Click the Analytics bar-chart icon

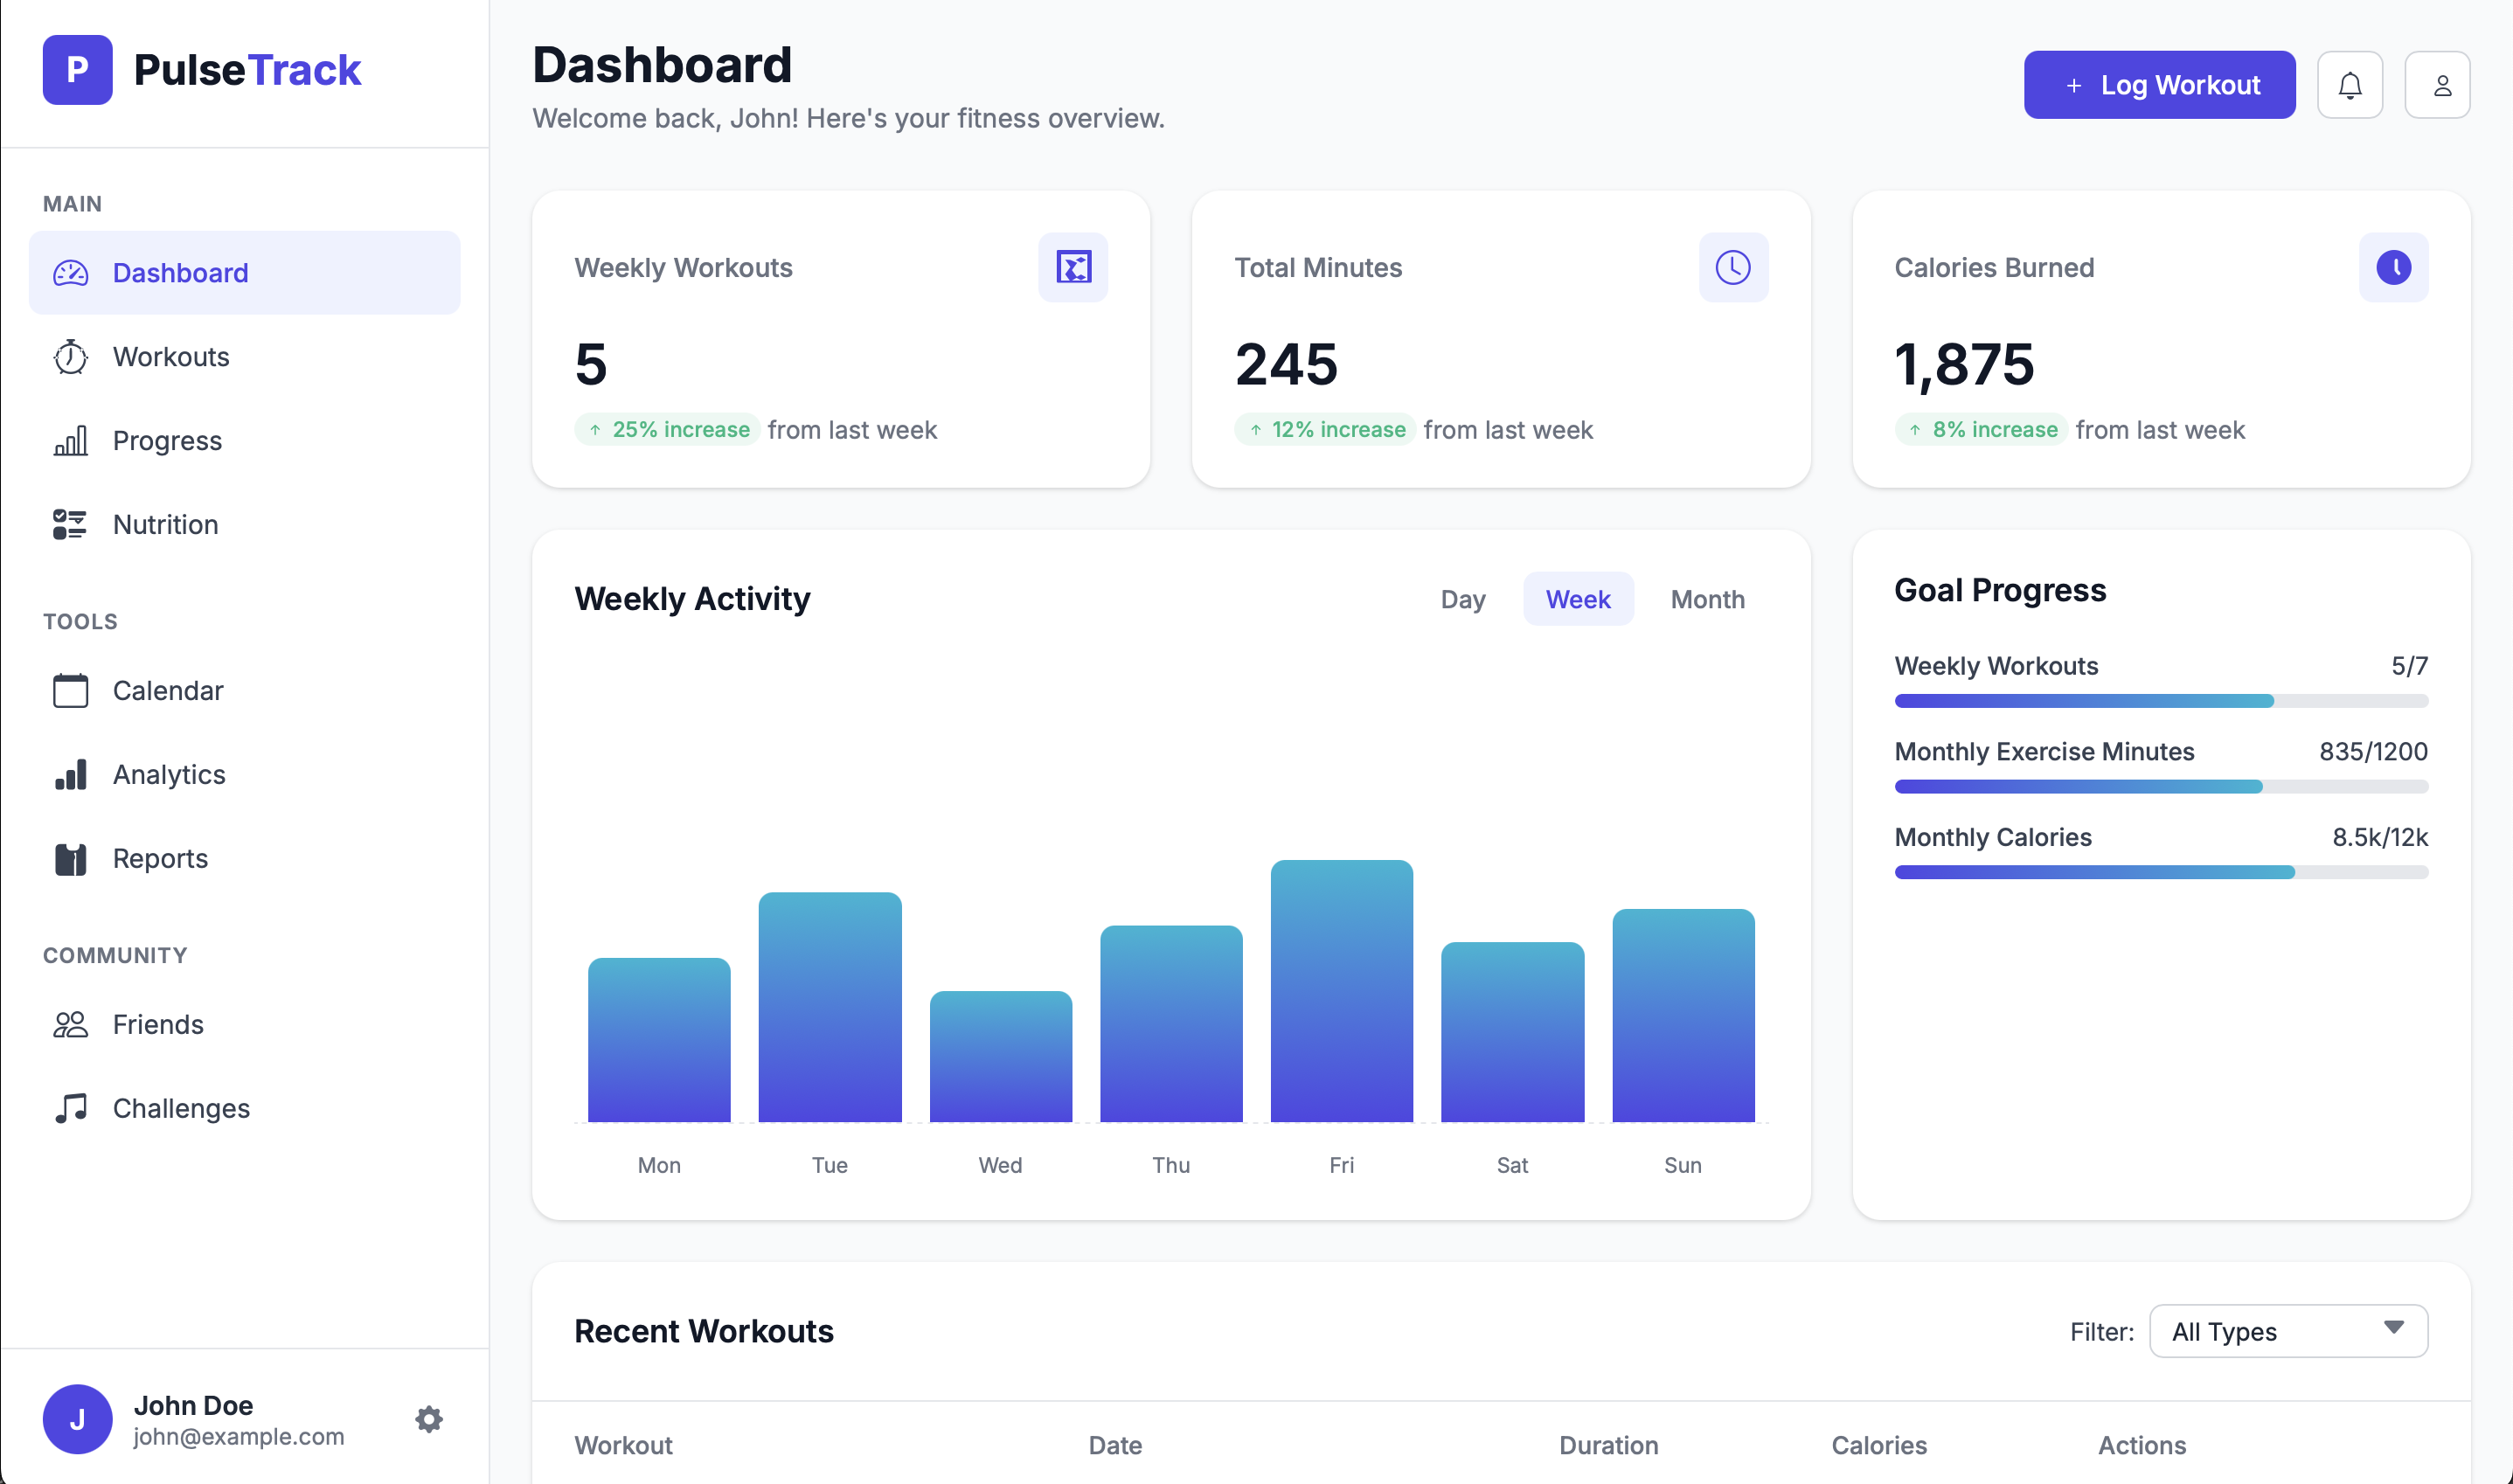click(70, 774)
